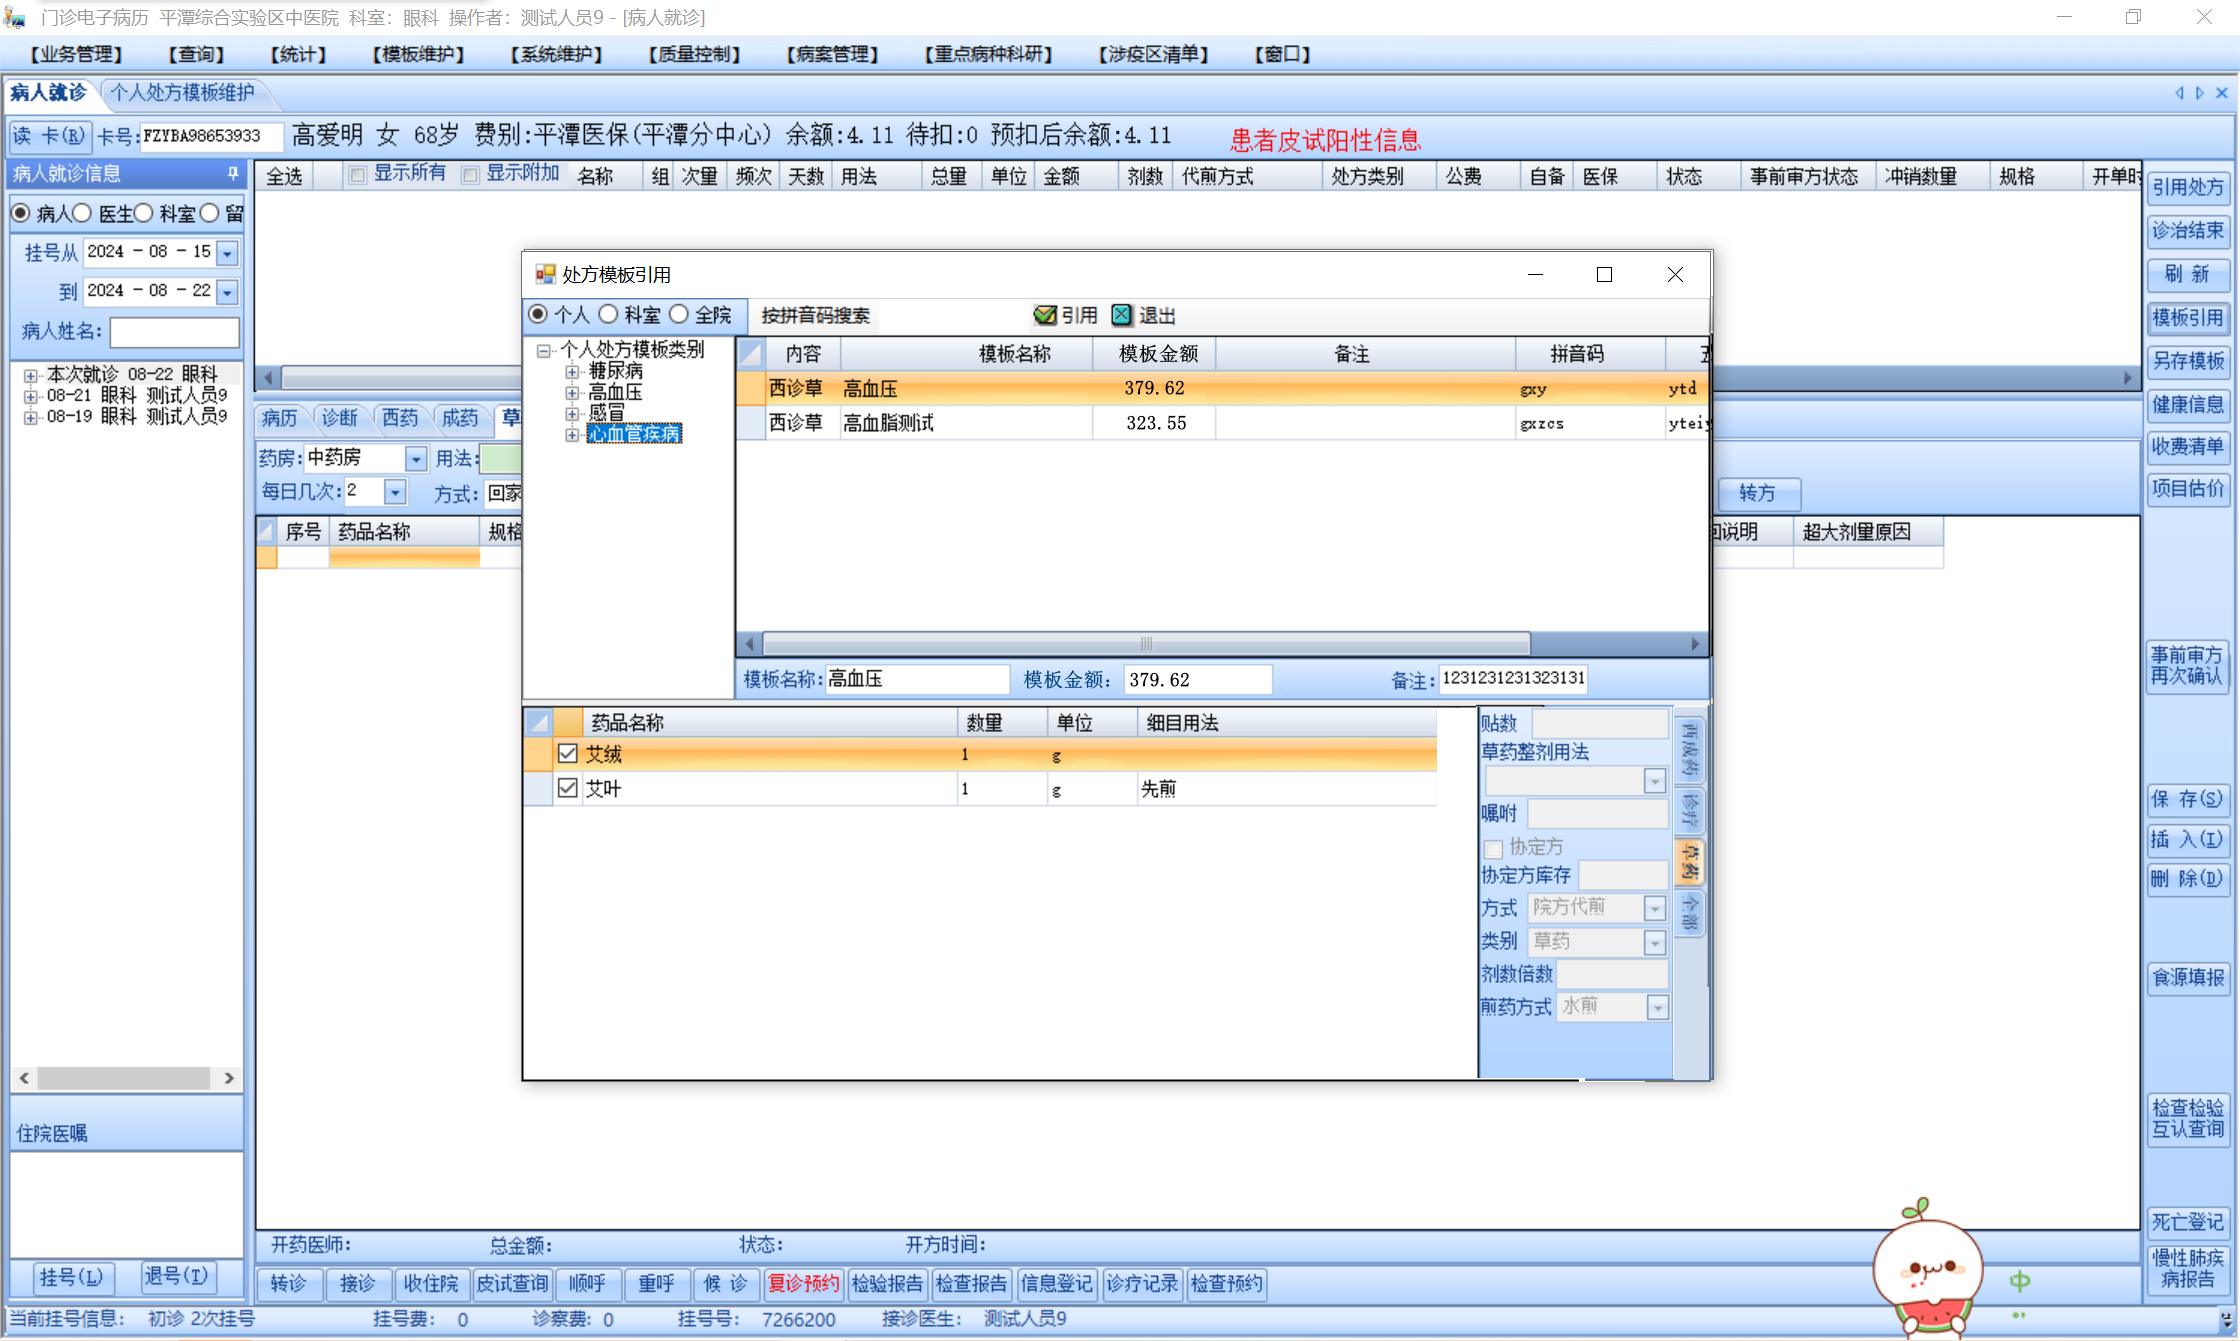2240x1341 pixels.
Task: Click the 处方模板引用 dialog title icon
Action: [x=545, y=275]
